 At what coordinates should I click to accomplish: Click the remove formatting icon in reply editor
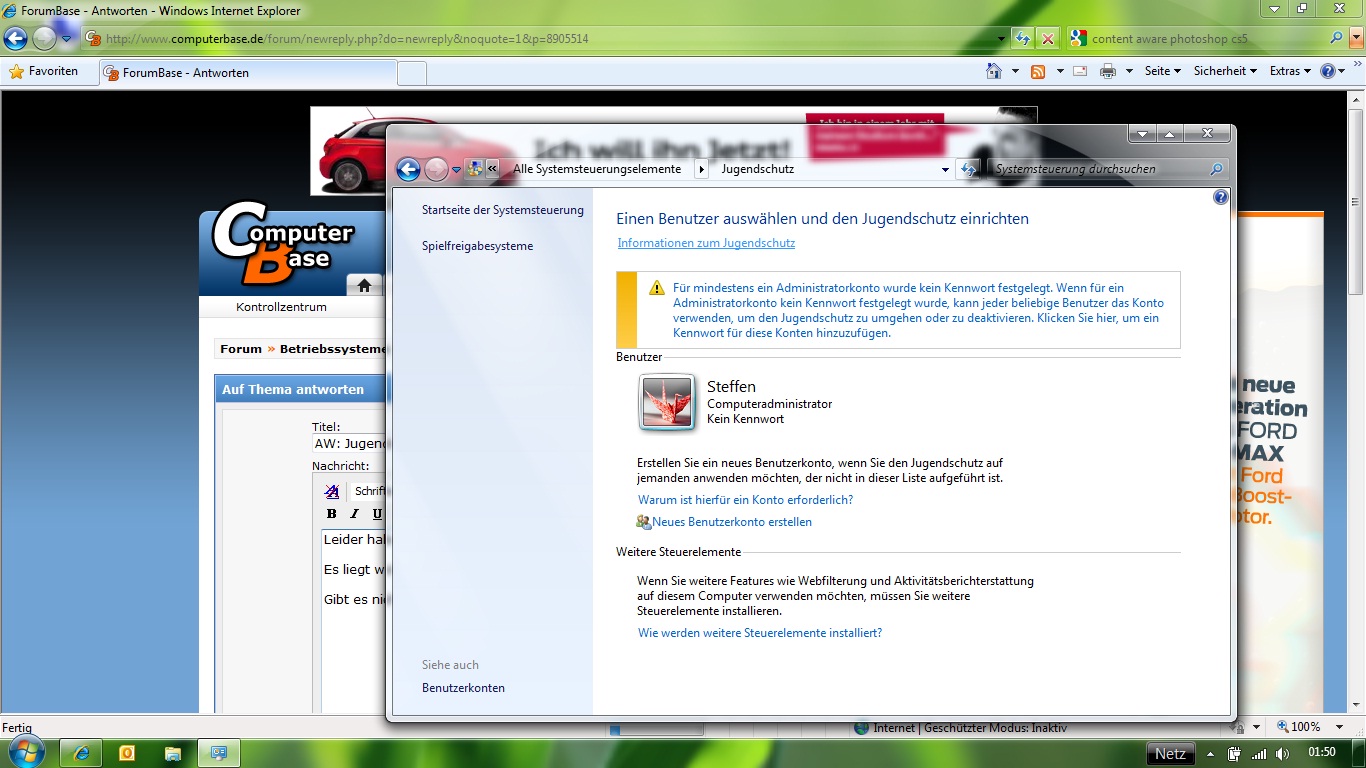[x=332, y=491]
